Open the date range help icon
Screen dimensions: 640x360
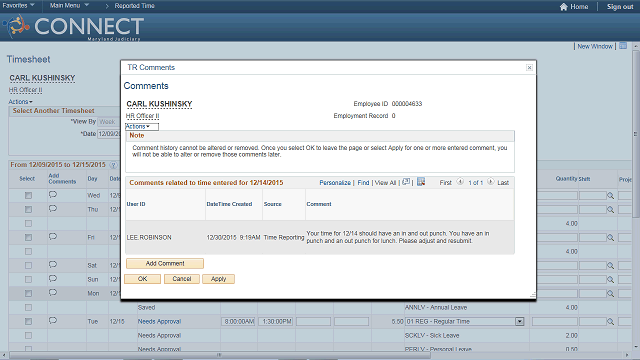(x=113, y=165)
